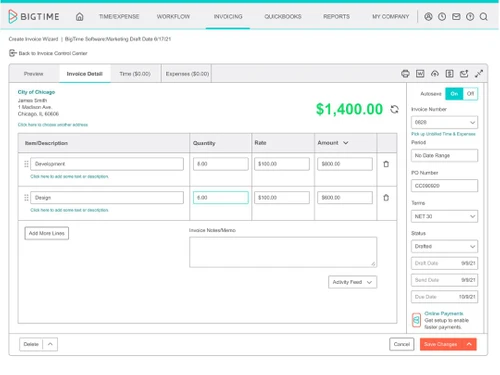Turn Autosave On
500x375 pixels.
[454, 94]
